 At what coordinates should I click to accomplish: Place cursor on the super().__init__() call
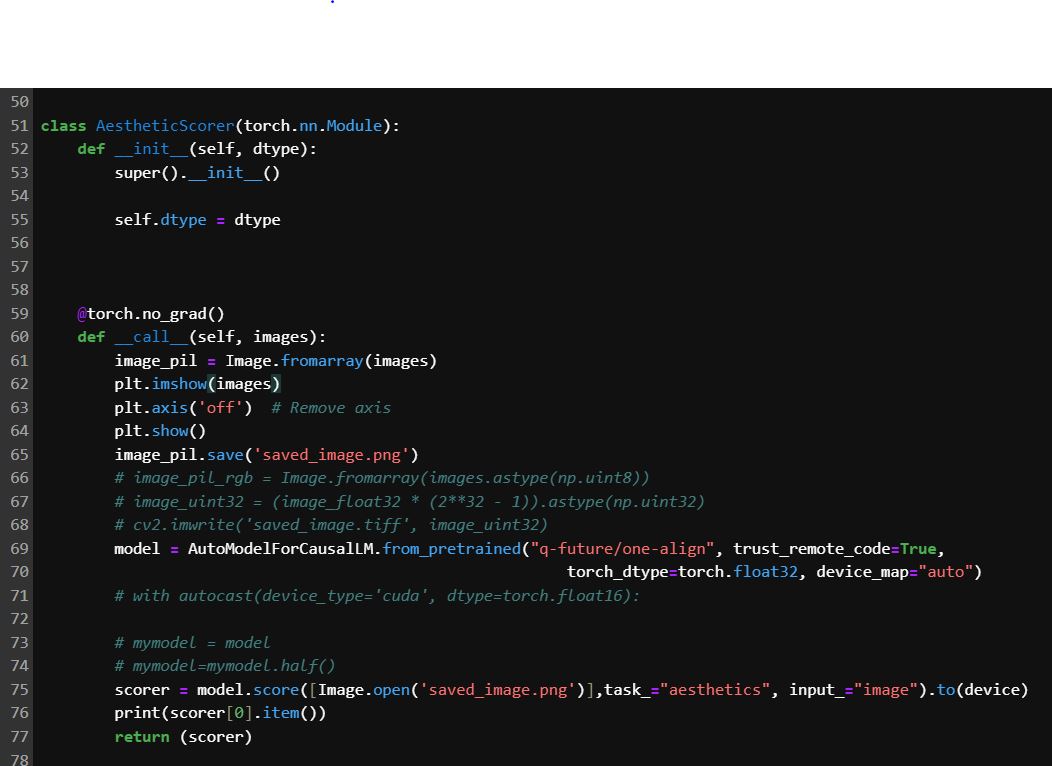pyautogui.click(x=197, y=173)
